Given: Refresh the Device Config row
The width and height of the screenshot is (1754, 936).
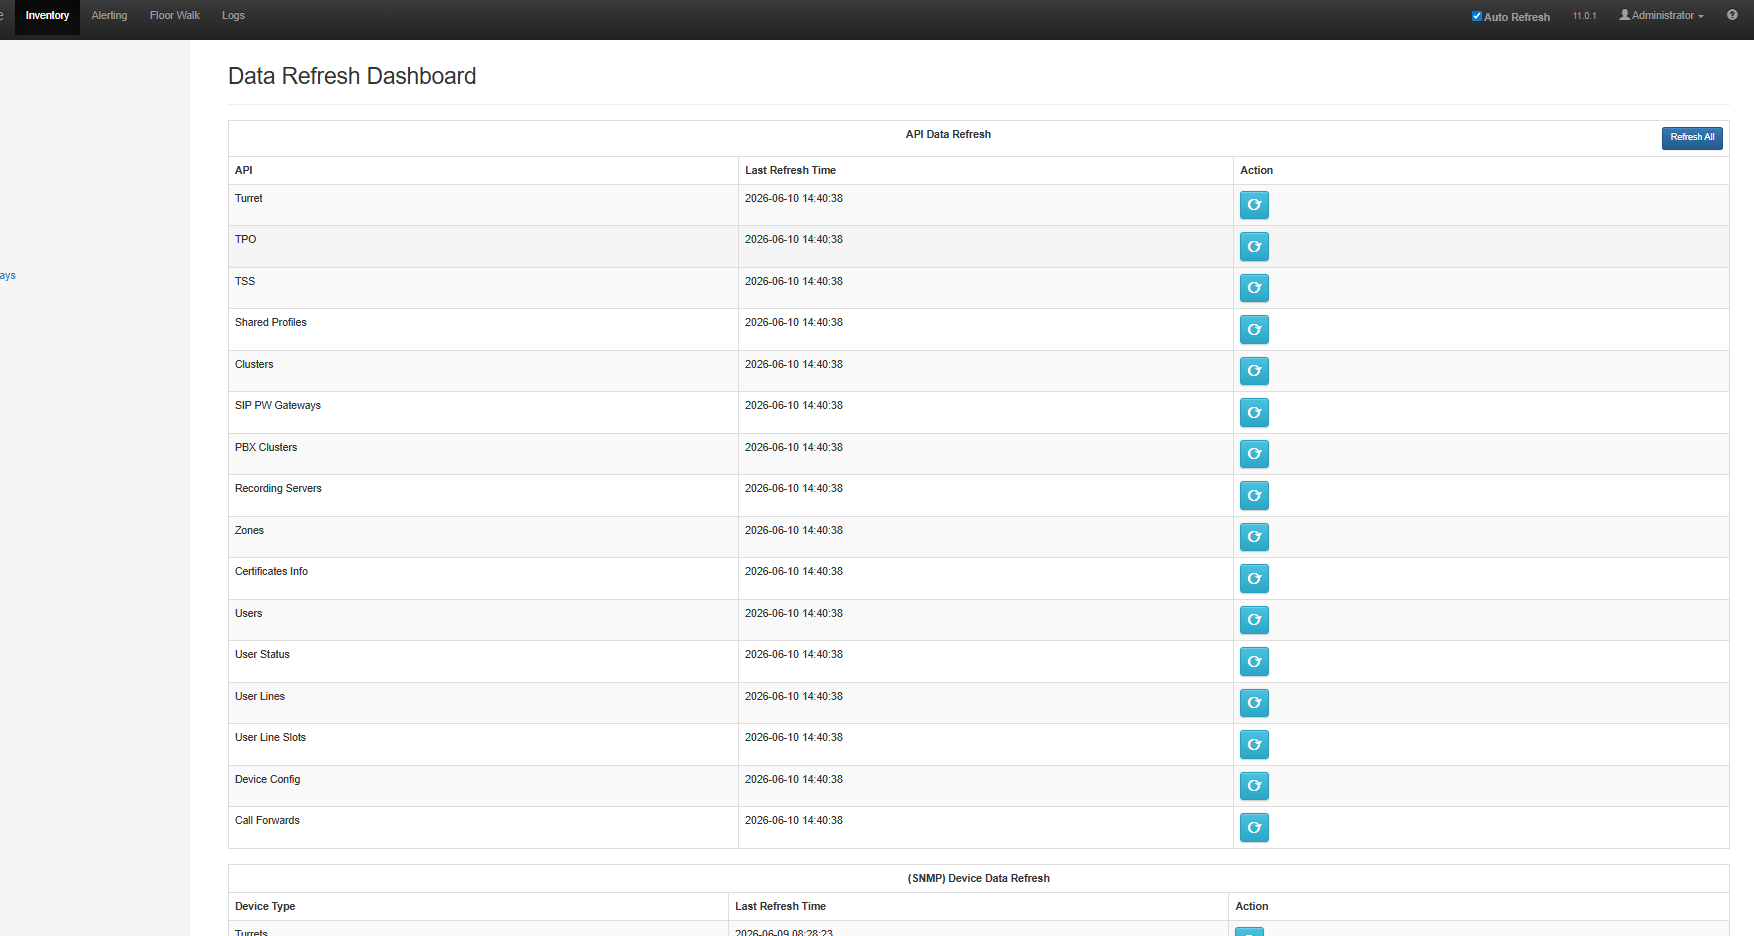Looking at the screenshot, I should pos(1254,786).
